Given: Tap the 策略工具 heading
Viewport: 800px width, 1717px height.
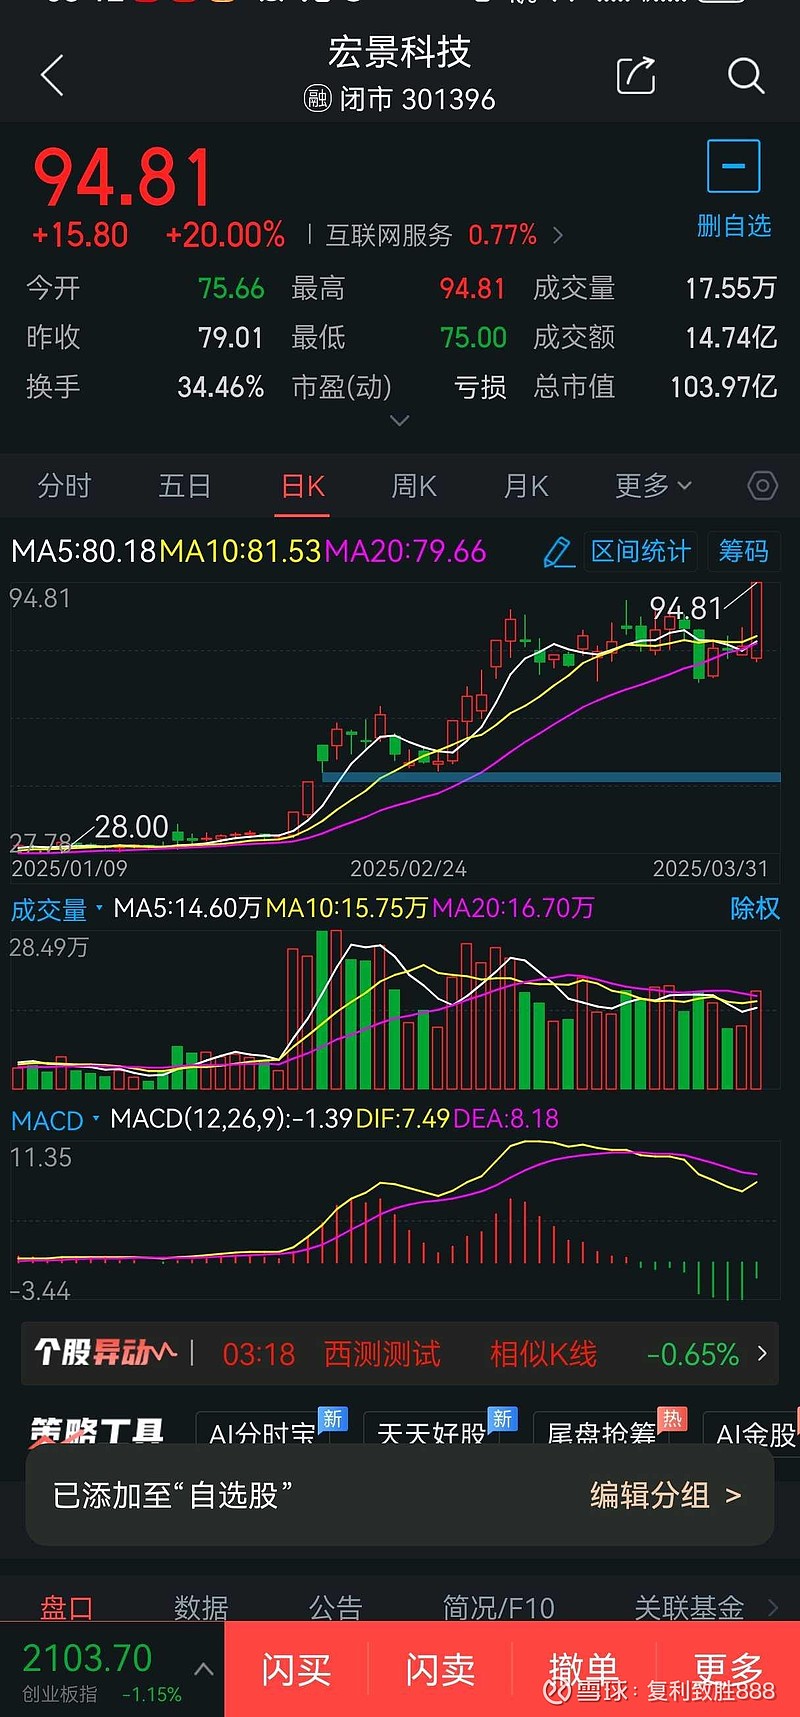Looking at the screenshot, I should (96, 1432).
